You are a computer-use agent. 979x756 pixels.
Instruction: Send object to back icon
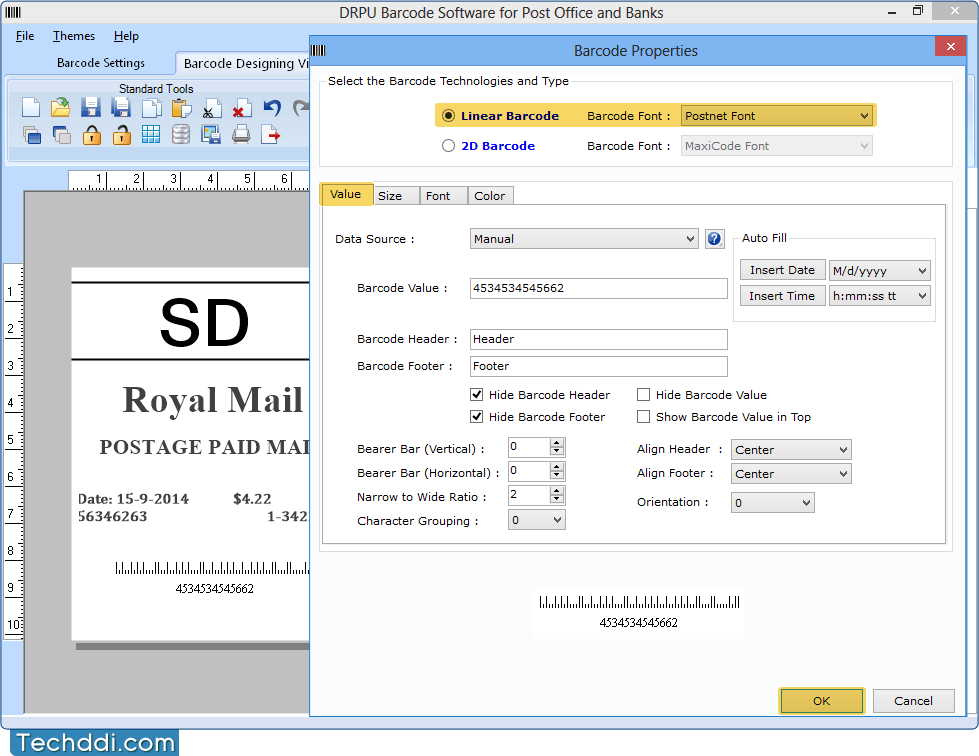pyautogui.click(x=61, y=134)
